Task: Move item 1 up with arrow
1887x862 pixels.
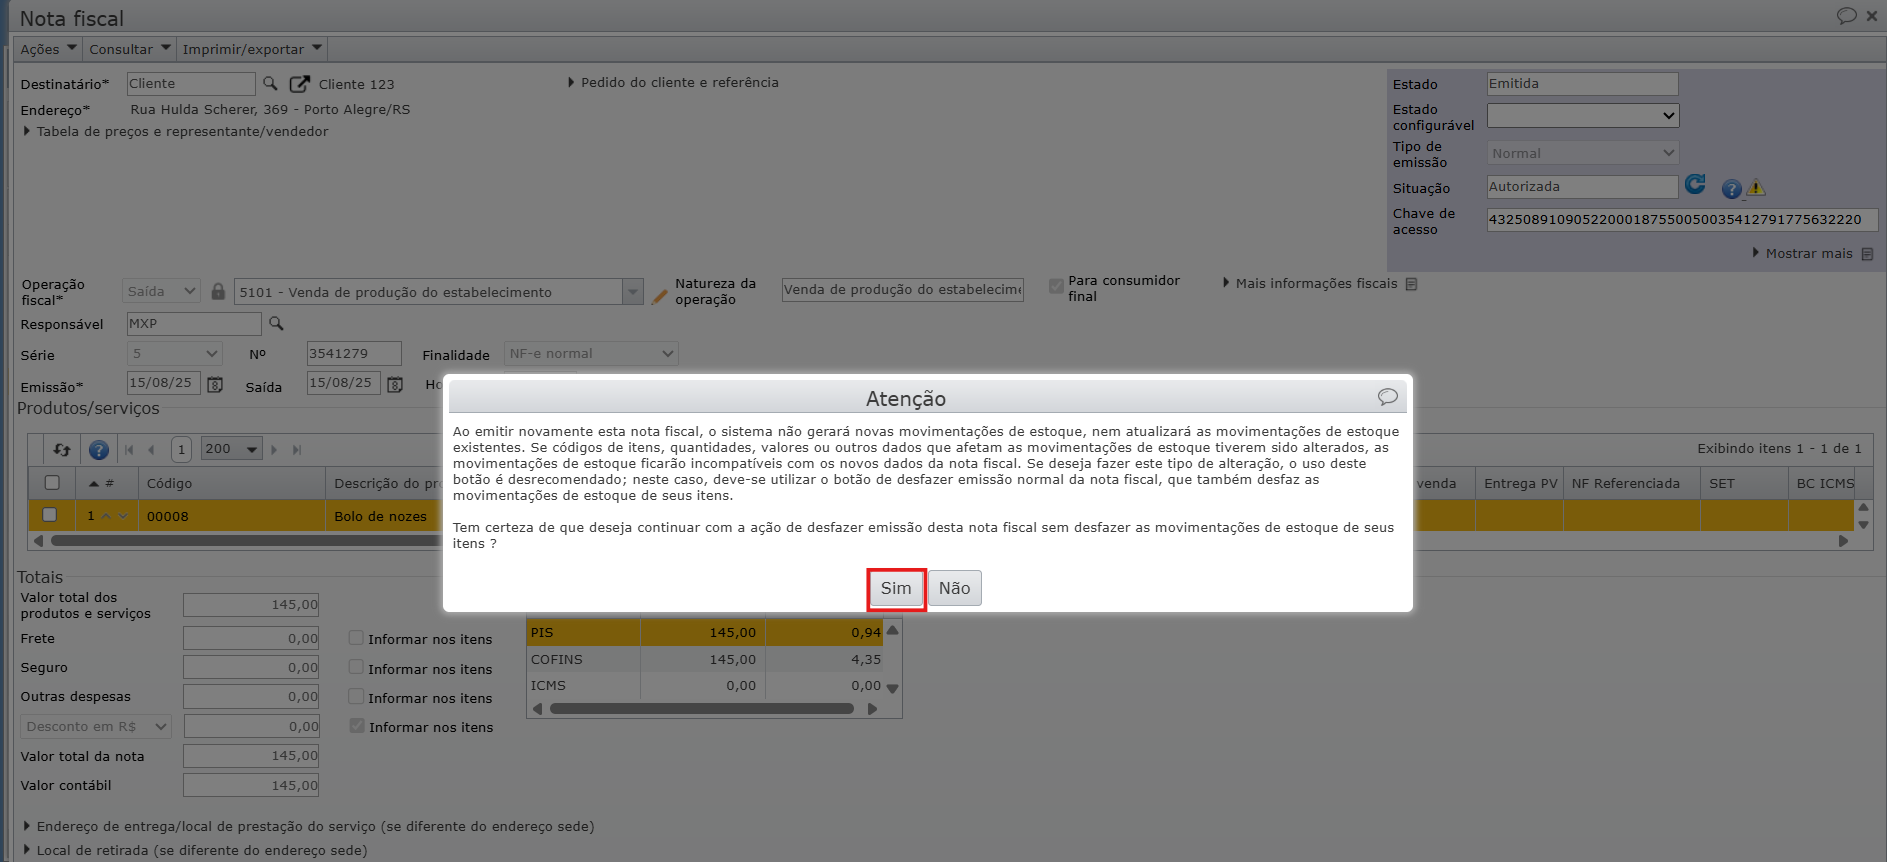Action: (x=106, y=516)
